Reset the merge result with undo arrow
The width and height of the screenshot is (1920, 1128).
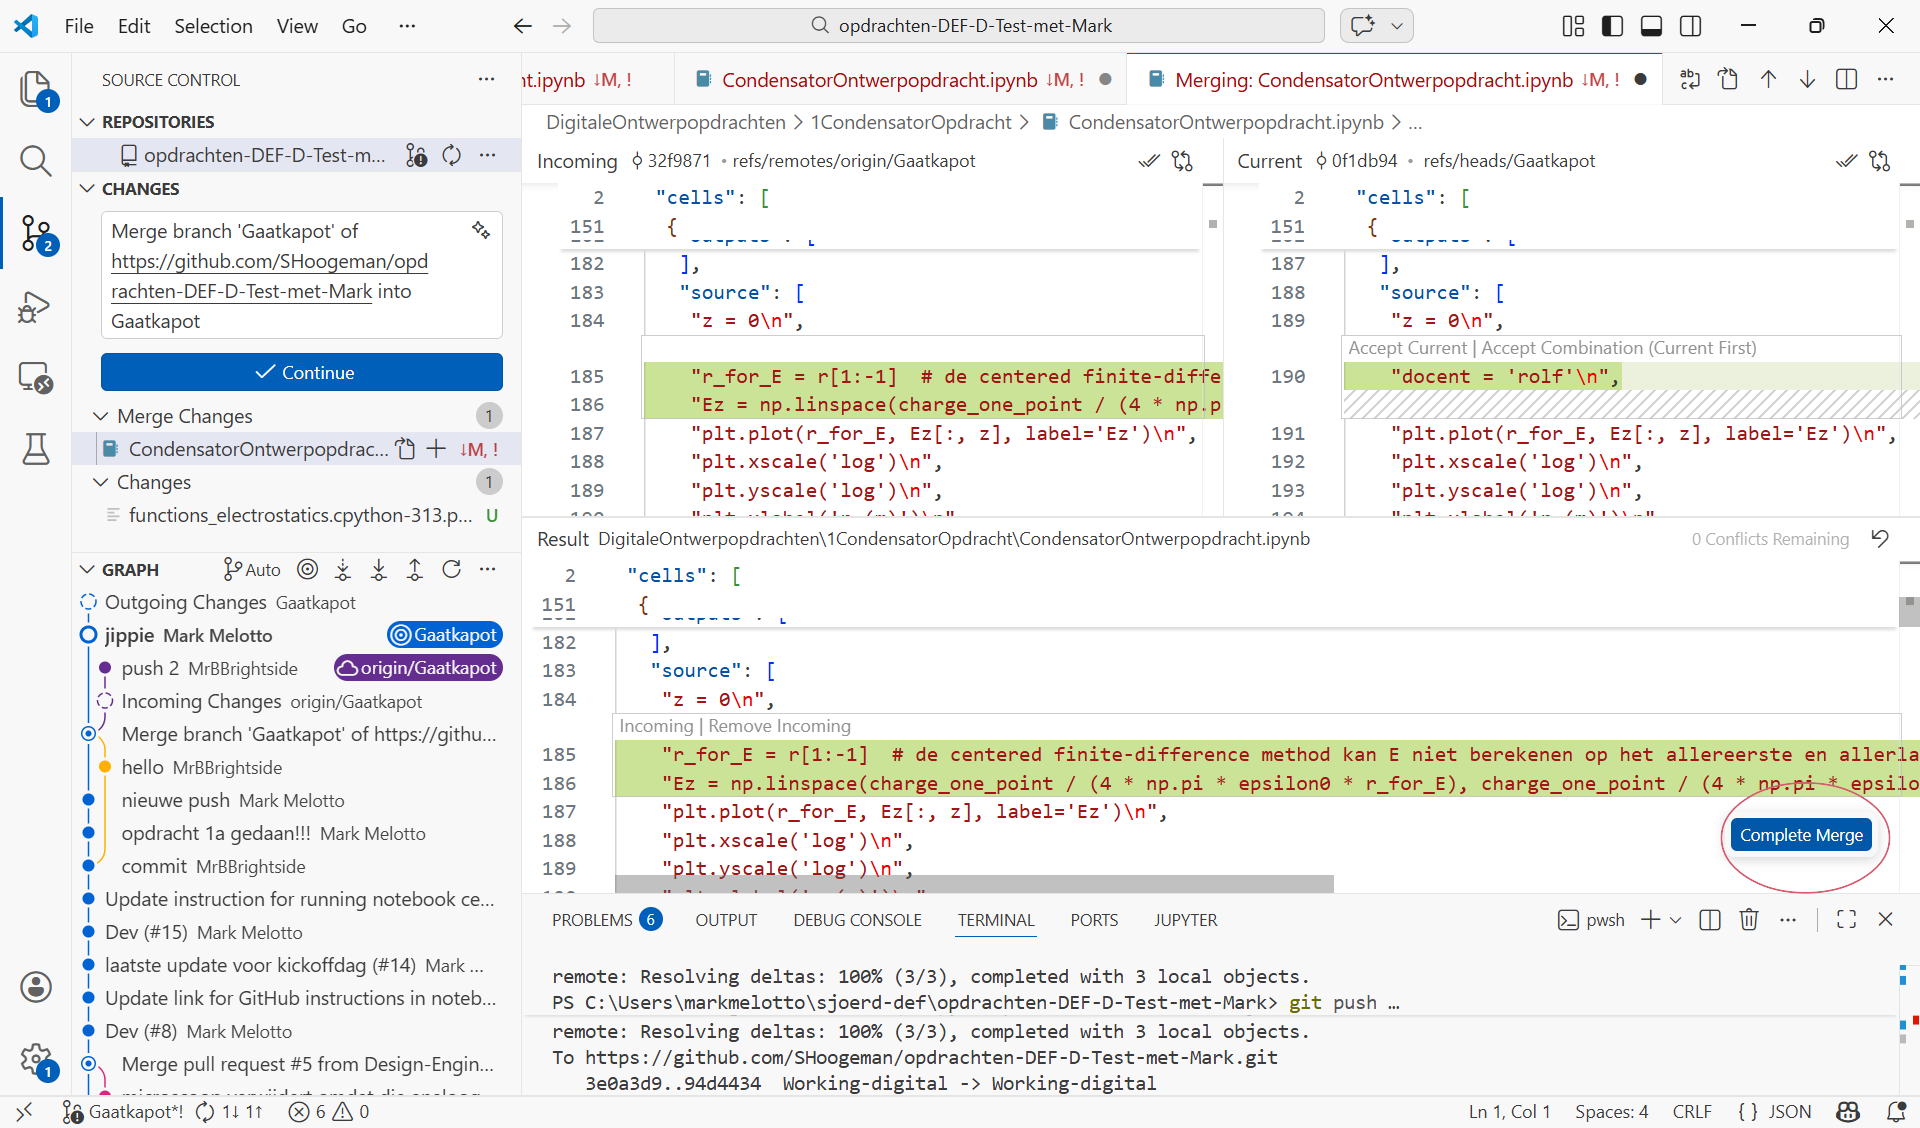[1880, 539]
